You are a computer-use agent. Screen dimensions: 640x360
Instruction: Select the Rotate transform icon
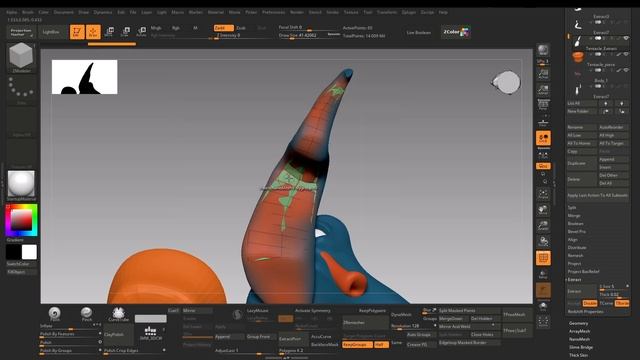pyautogui.click(x=141, y=32)
